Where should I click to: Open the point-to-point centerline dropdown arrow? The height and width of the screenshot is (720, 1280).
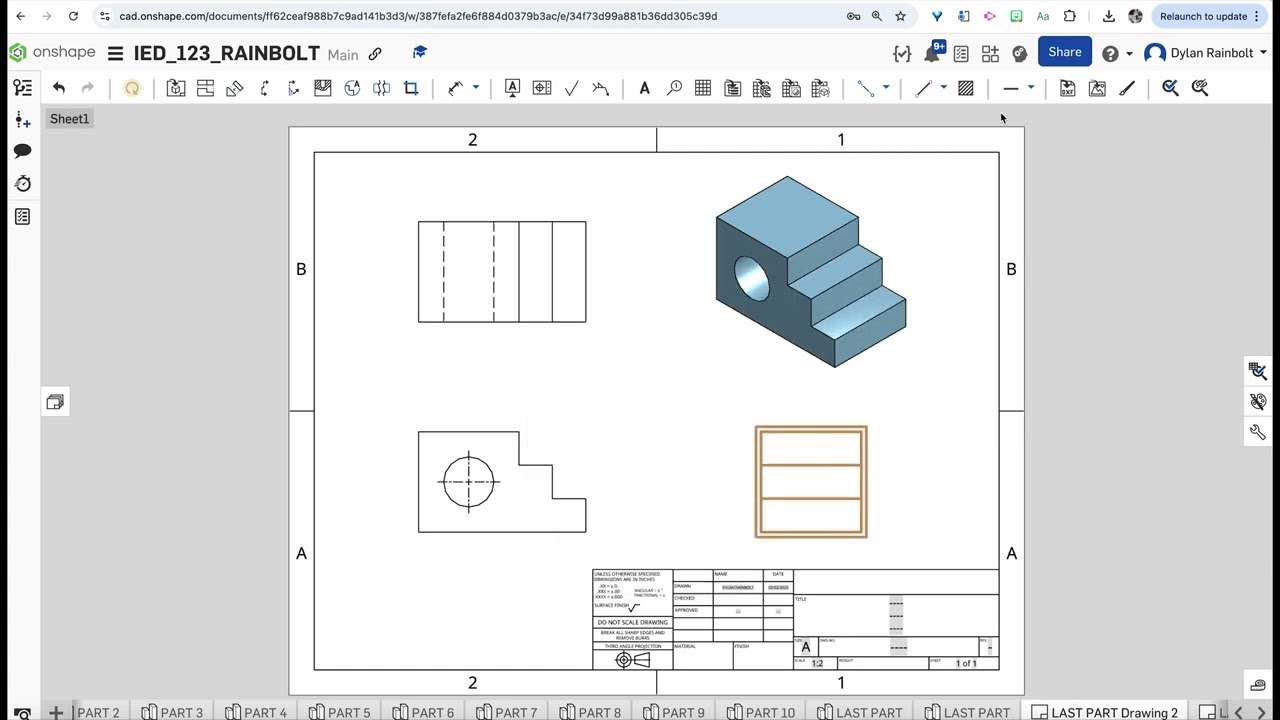coord(886,89)
